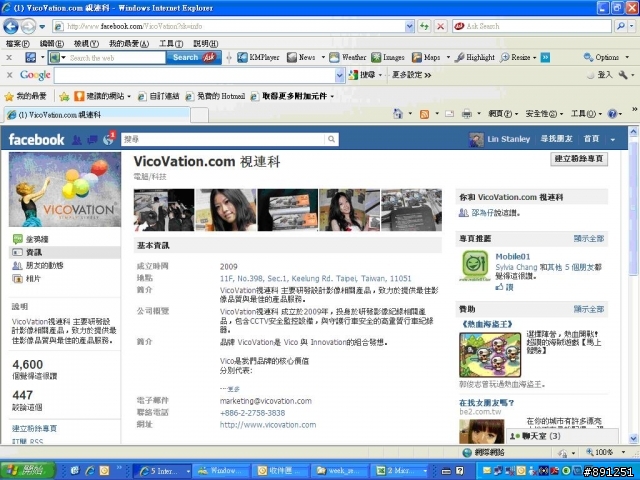The height and width of the screenshot is (480, 640).
Task: Open KMPlayer from Ask toolbar
Action: click(259, 58)
